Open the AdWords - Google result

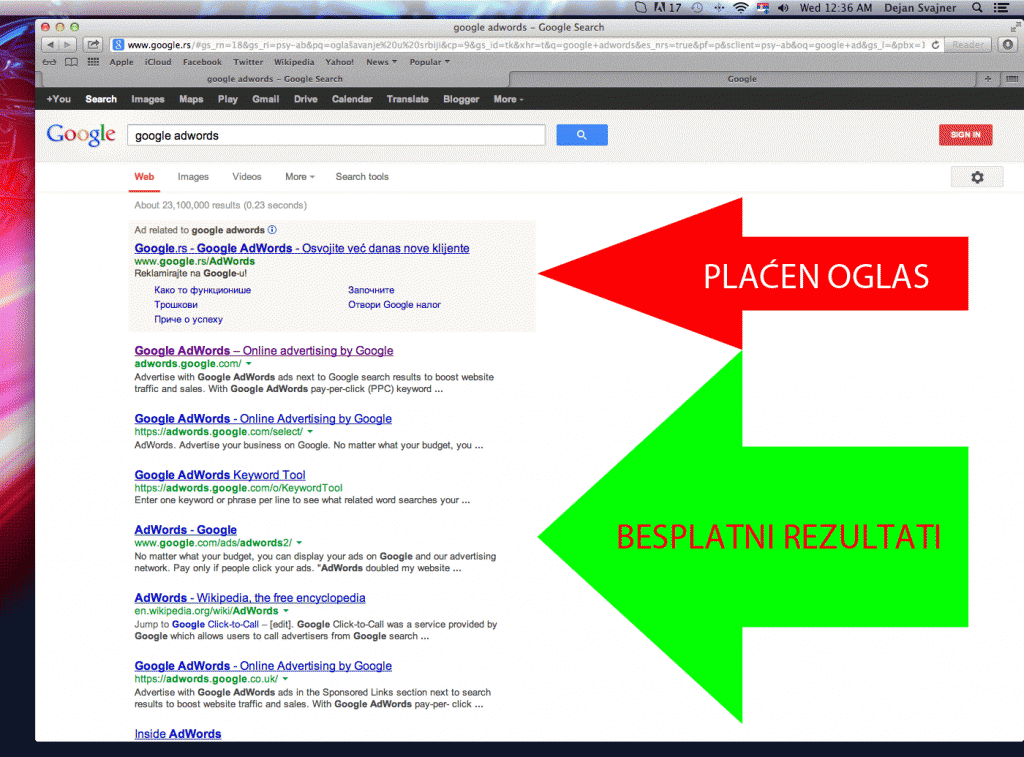[x=185, y=530]
